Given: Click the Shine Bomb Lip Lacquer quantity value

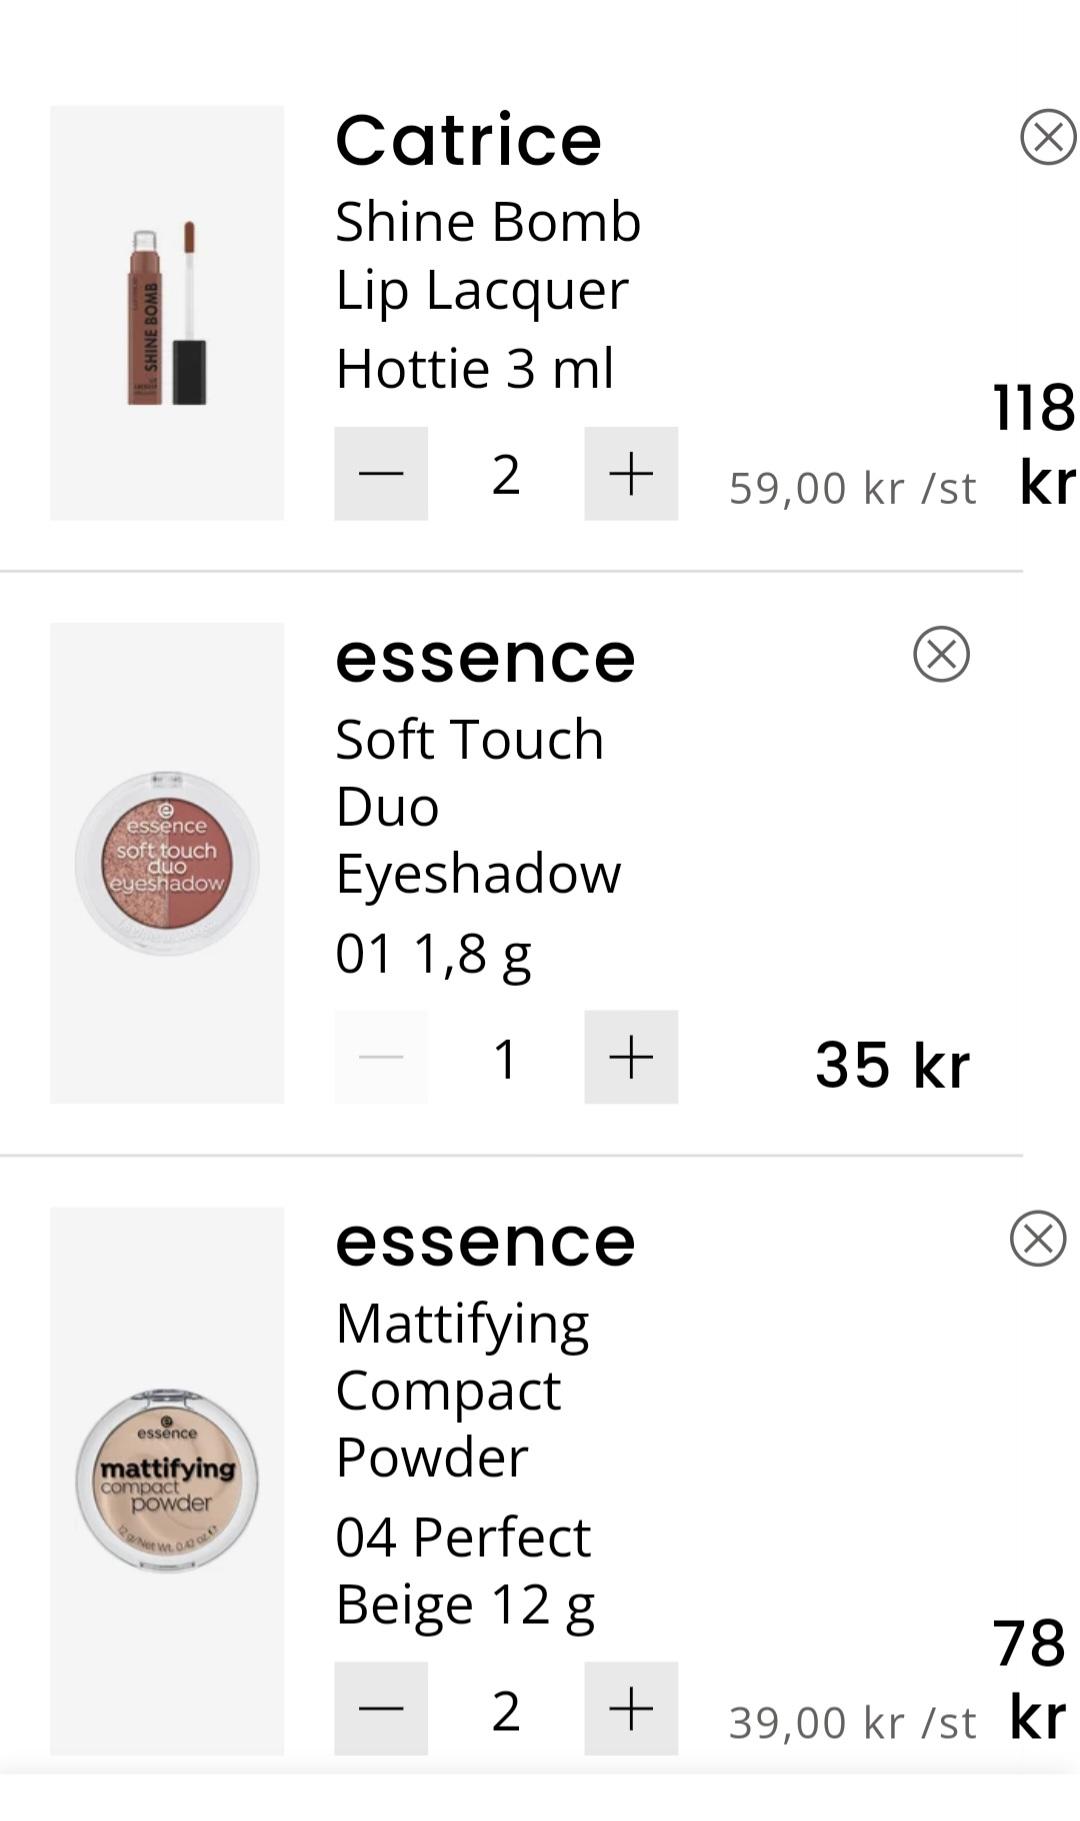Looking at the screenshot, I should (506, 474).
